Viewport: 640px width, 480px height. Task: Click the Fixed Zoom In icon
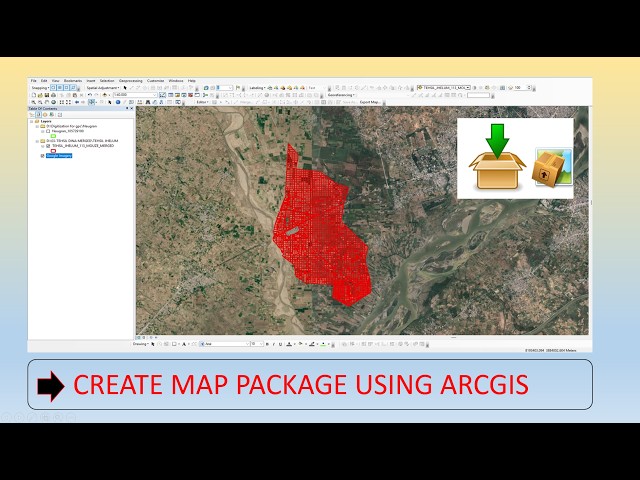click(62, 102)
